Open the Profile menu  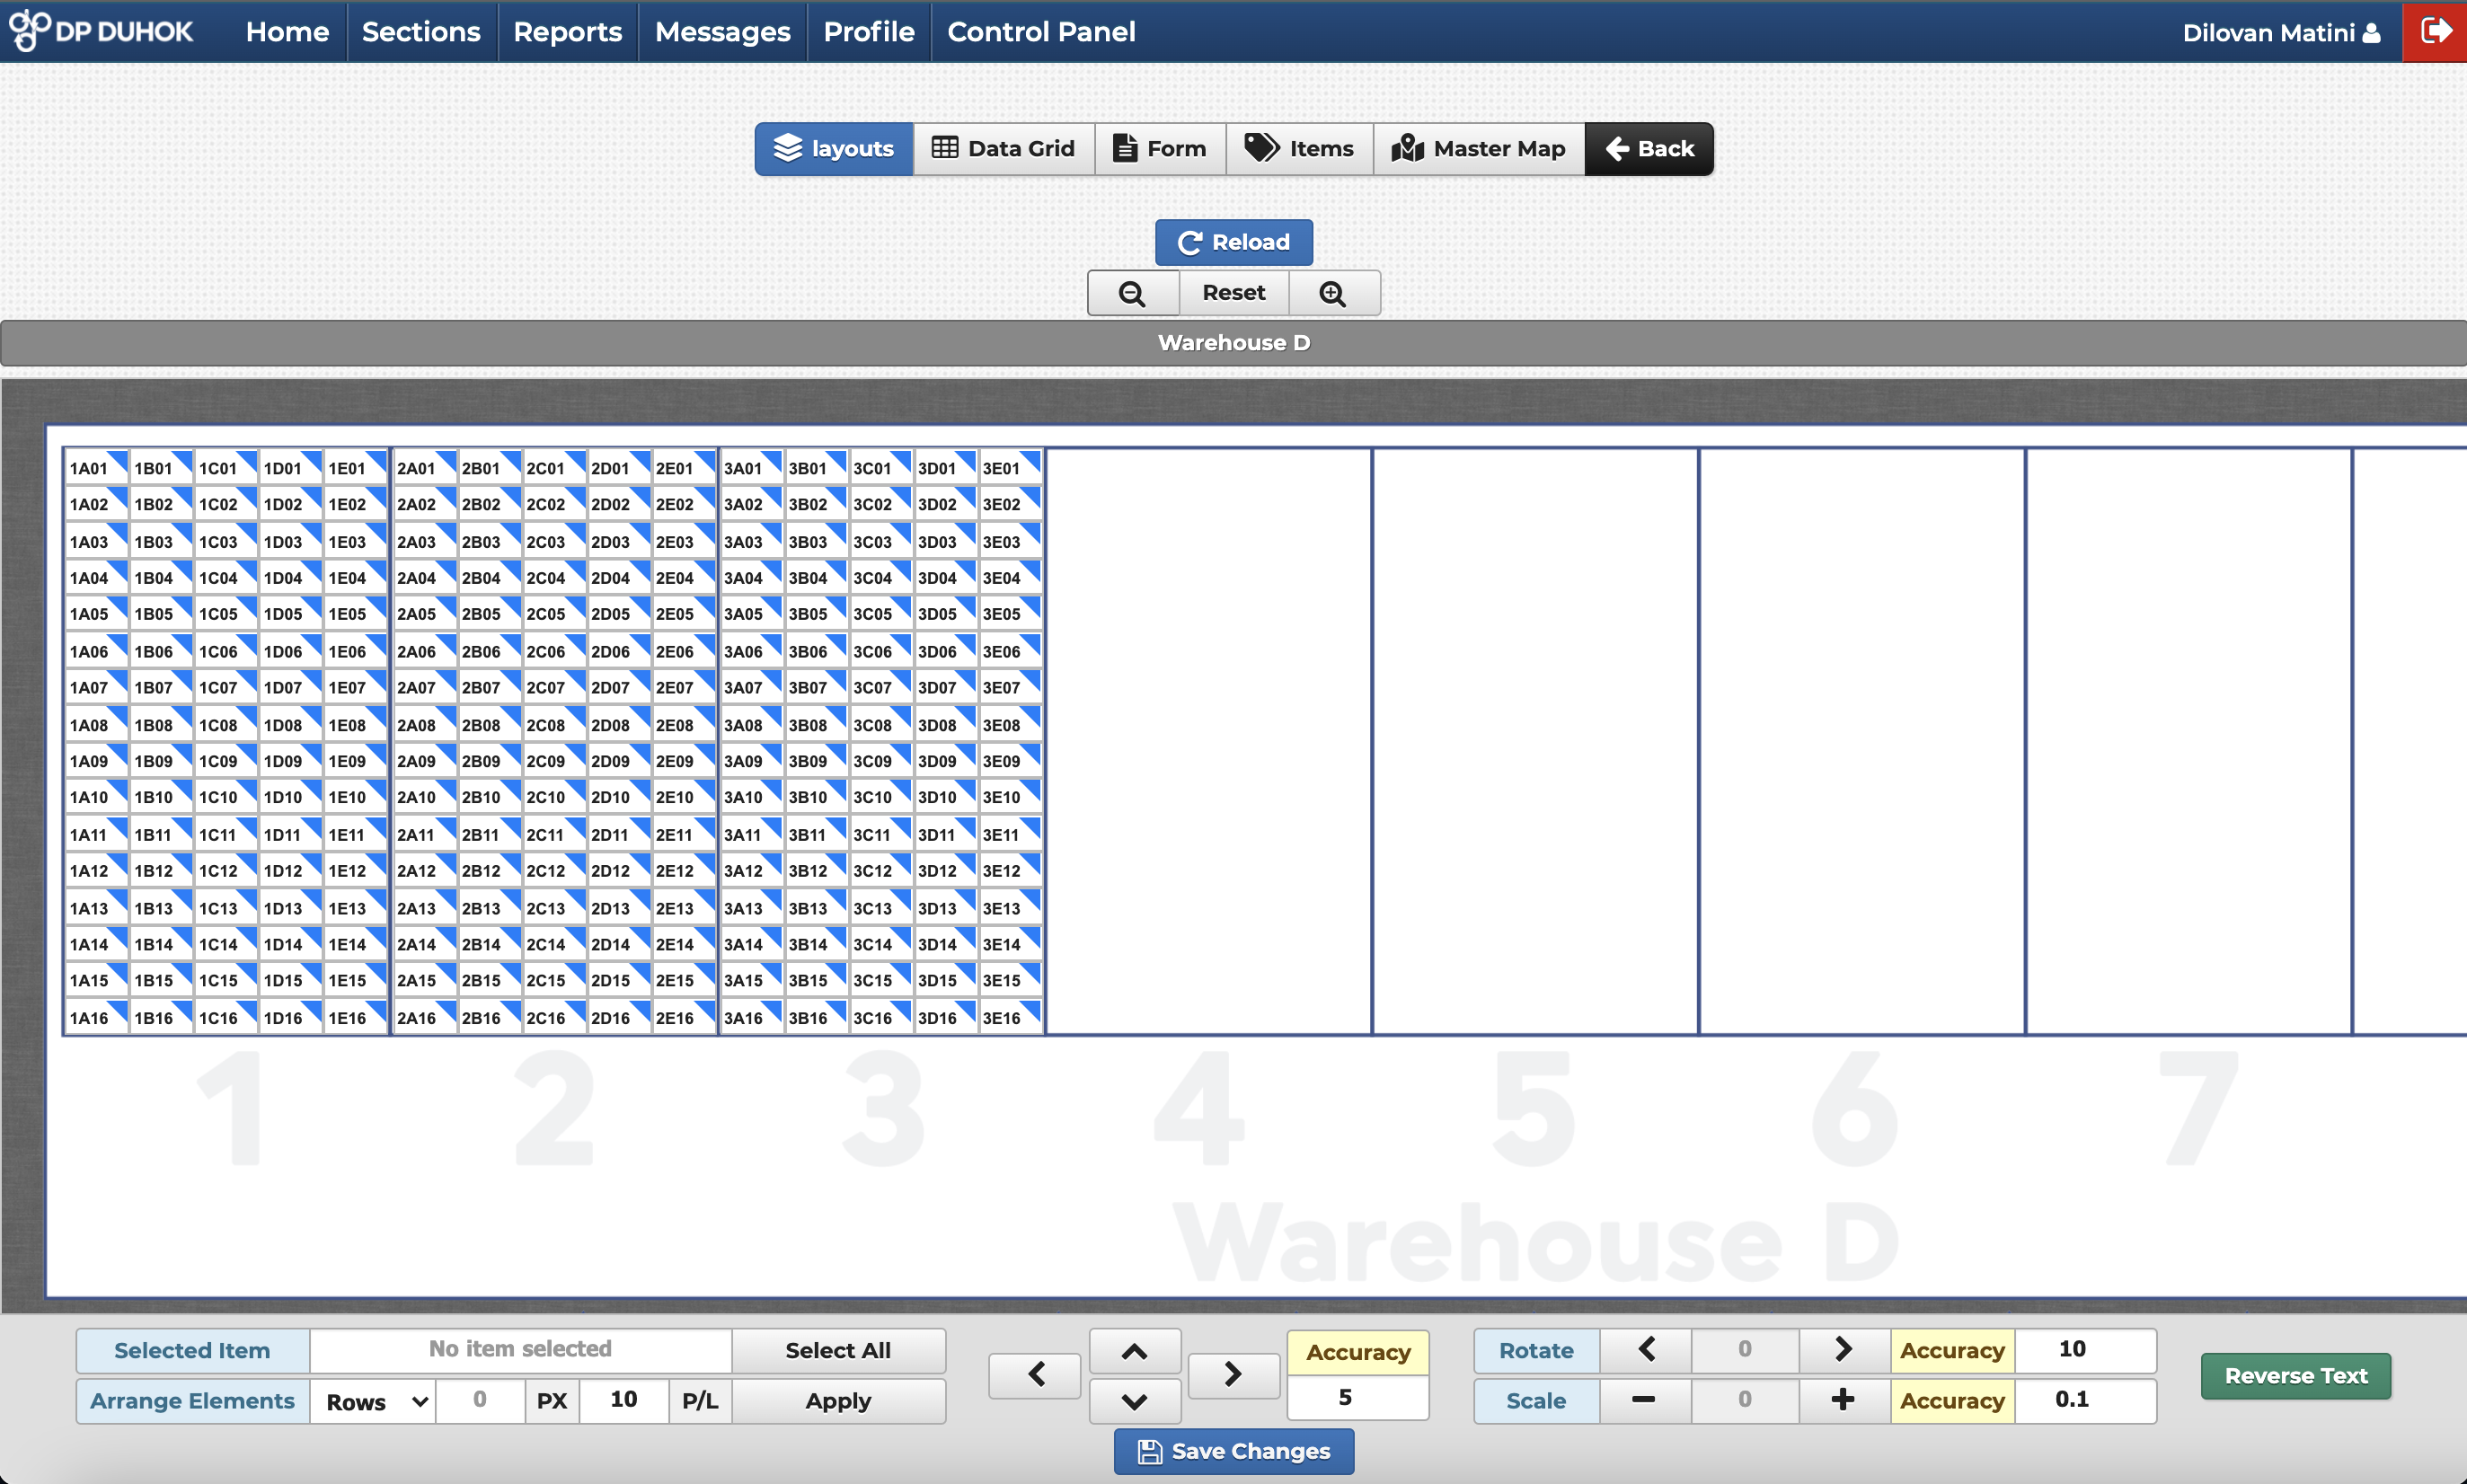pos(868,32)
